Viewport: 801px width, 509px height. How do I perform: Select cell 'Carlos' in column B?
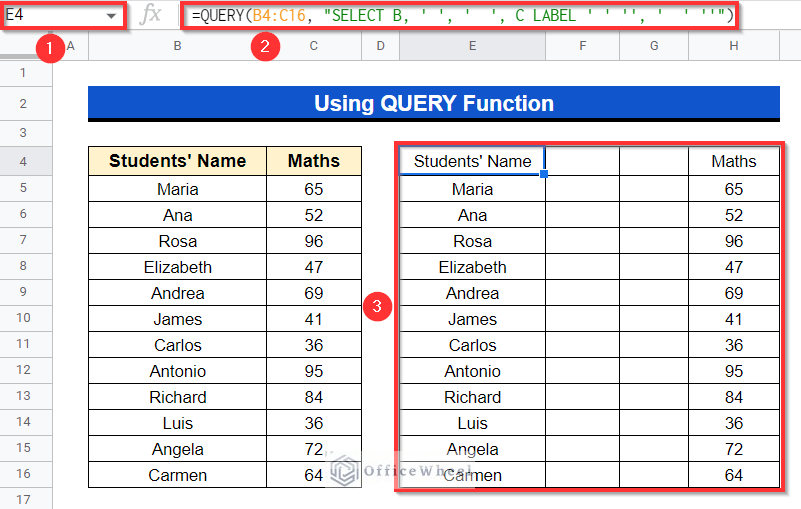click(177, 345)
